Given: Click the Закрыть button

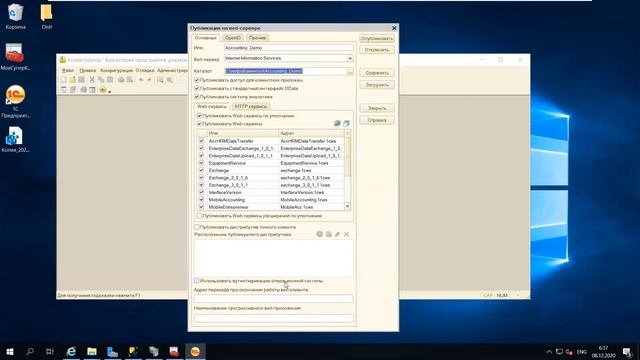Looking at the screenshot, I should 377,108.
